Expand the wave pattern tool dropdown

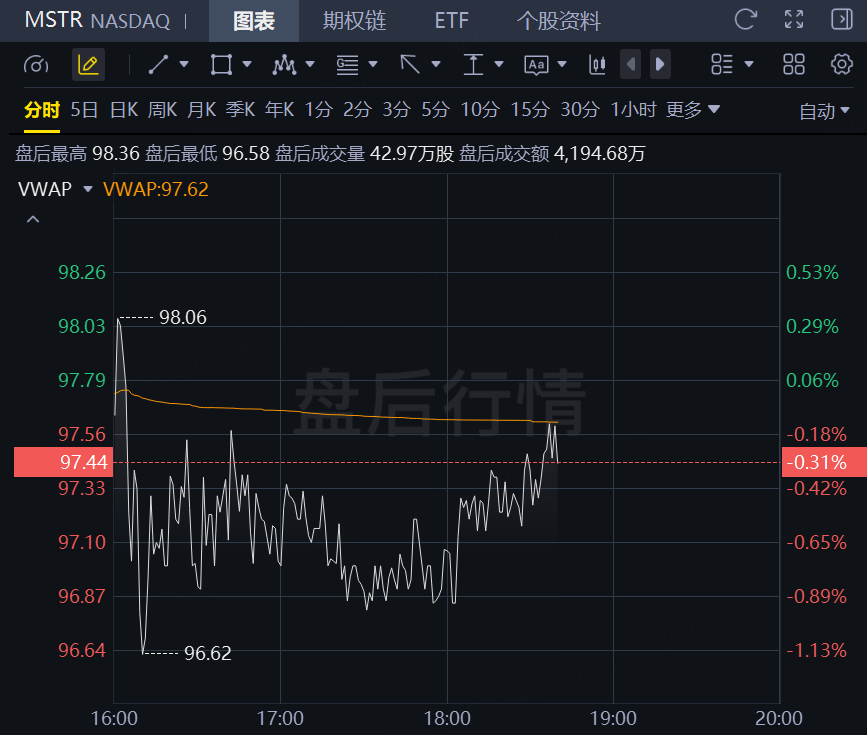coord(310,65)
